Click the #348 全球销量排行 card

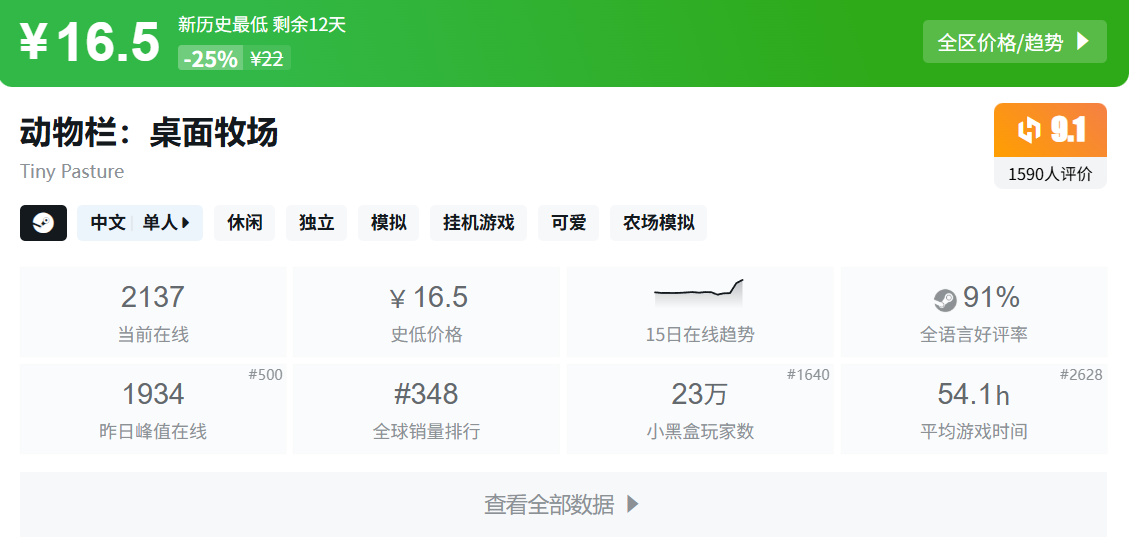tap(427, 409)
